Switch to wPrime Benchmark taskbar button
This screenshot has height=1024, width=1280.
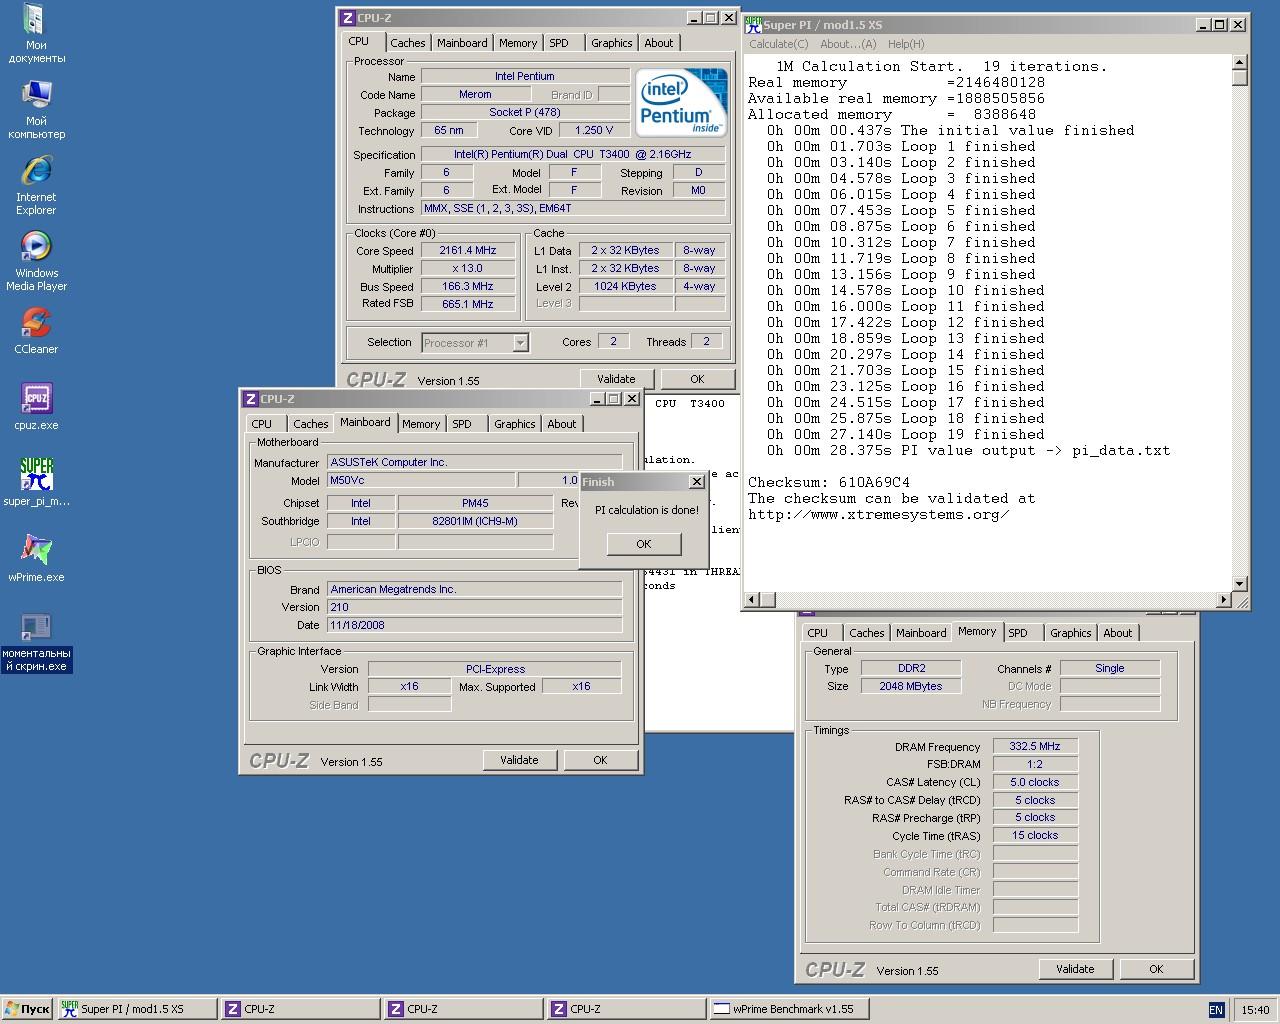[789, 1009]
